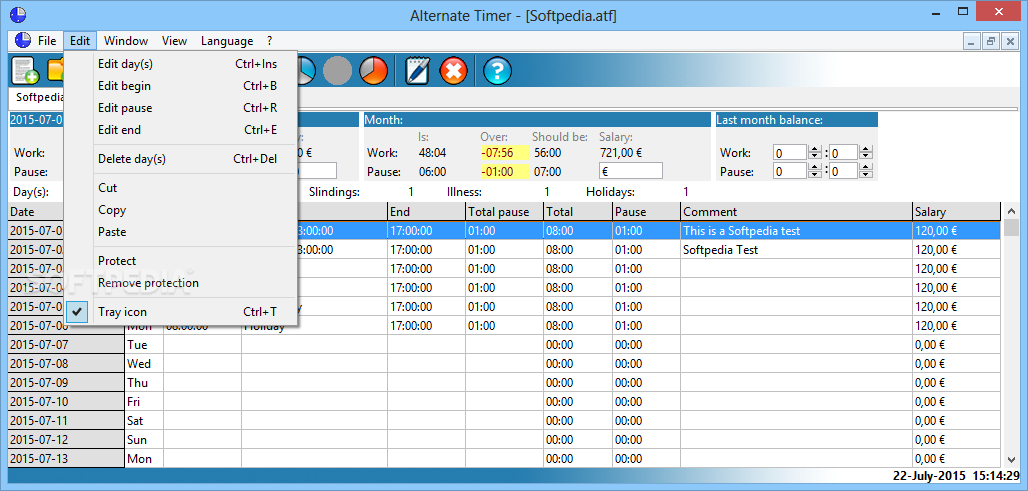The image size is (1028, 491).
Task: Open the File menu
Action: tap(47, 41)
